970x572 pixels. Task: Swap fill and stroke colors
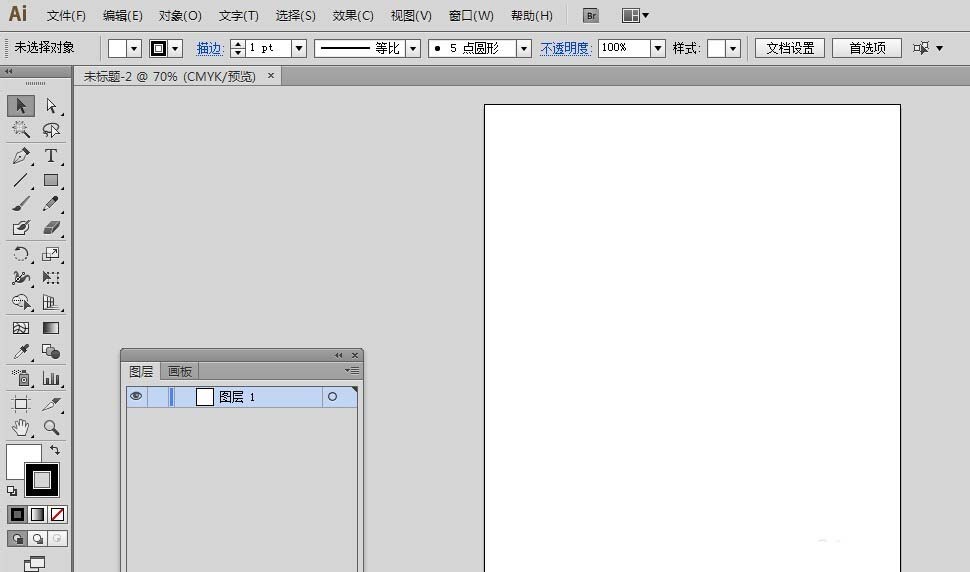55,450
